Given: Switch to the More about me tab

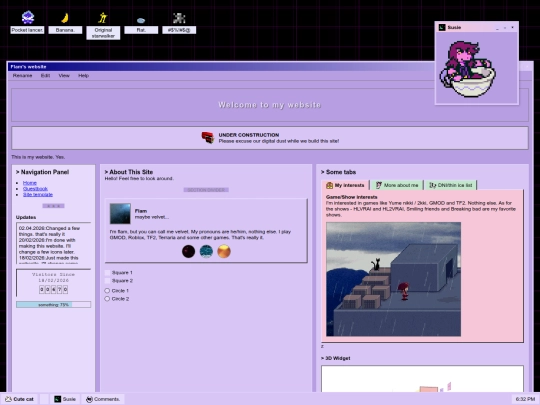Looking at the screenshot, I should coord(397,185).
